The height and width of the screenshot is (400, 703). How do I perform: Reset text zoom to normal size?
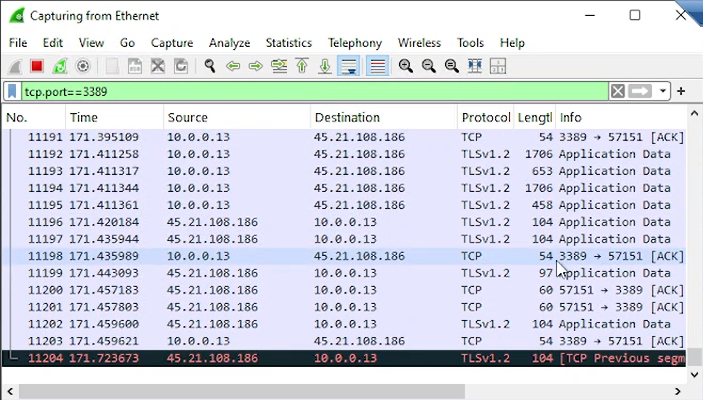point(451,66)
